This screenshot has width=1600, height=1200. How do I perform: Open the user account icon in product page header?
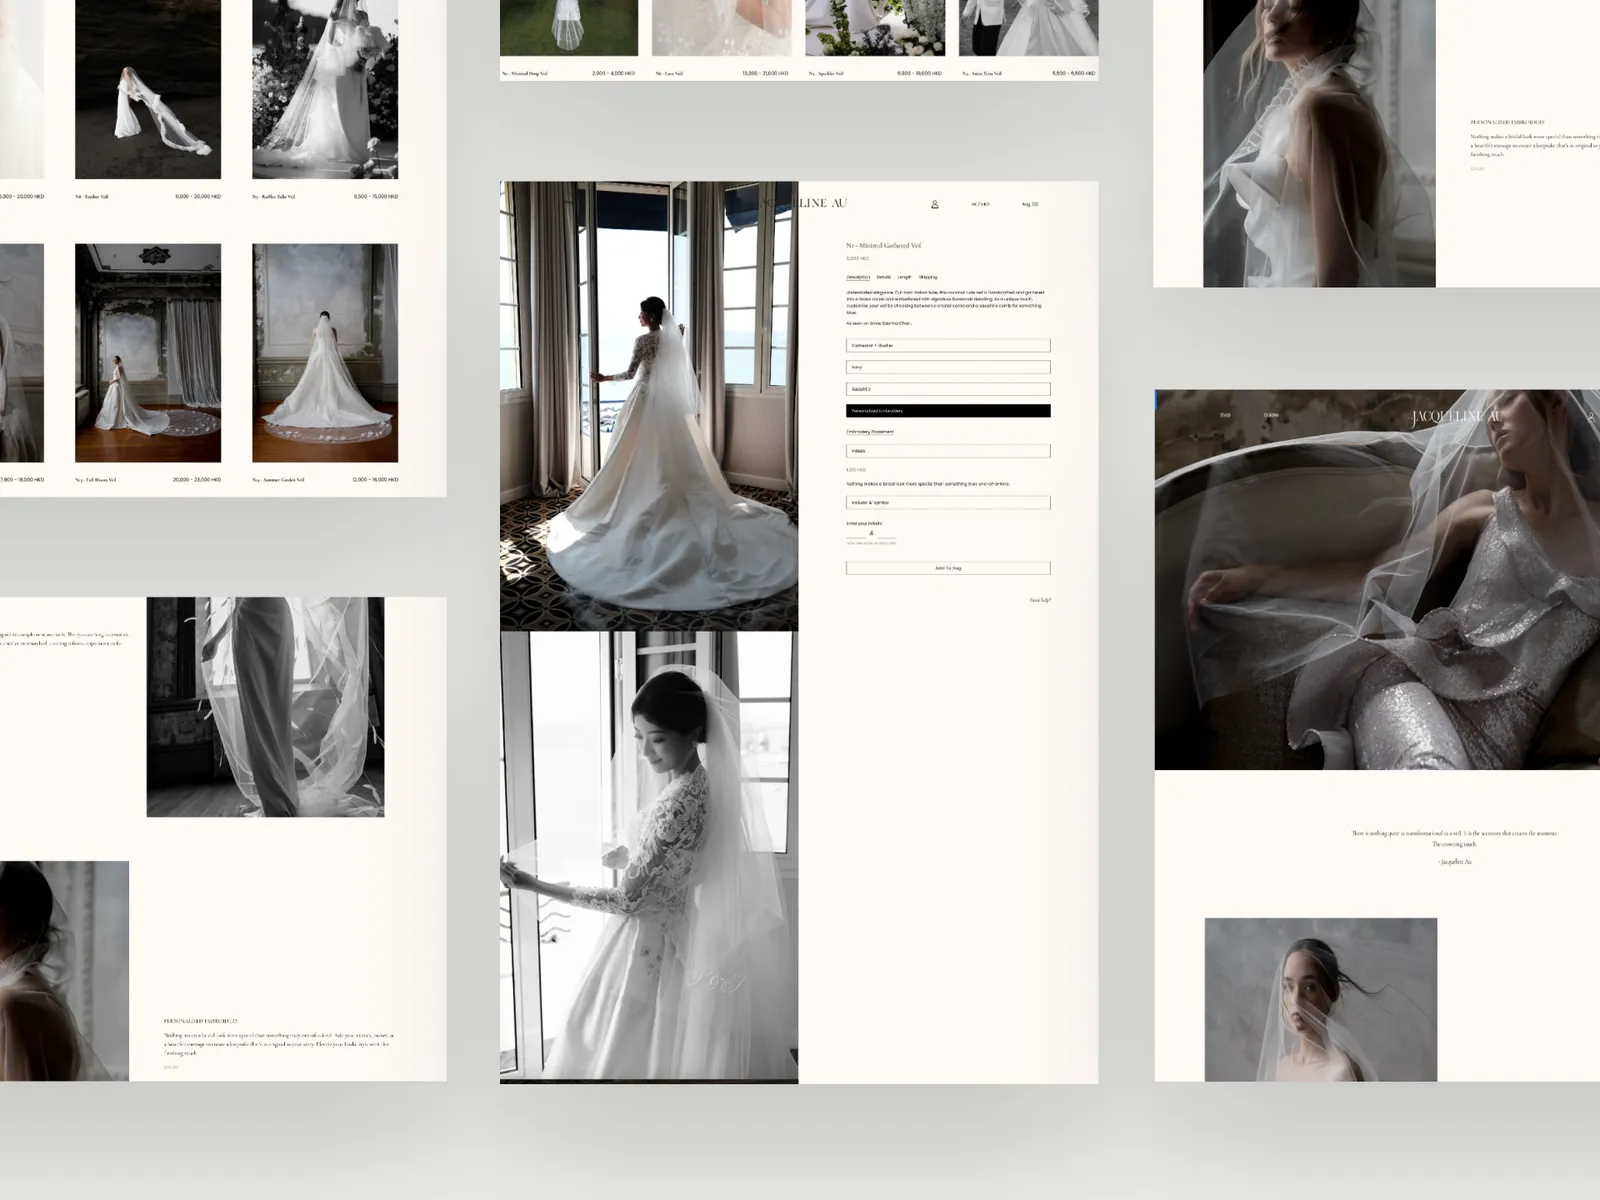pyautogui.click(x=935, y=204)
